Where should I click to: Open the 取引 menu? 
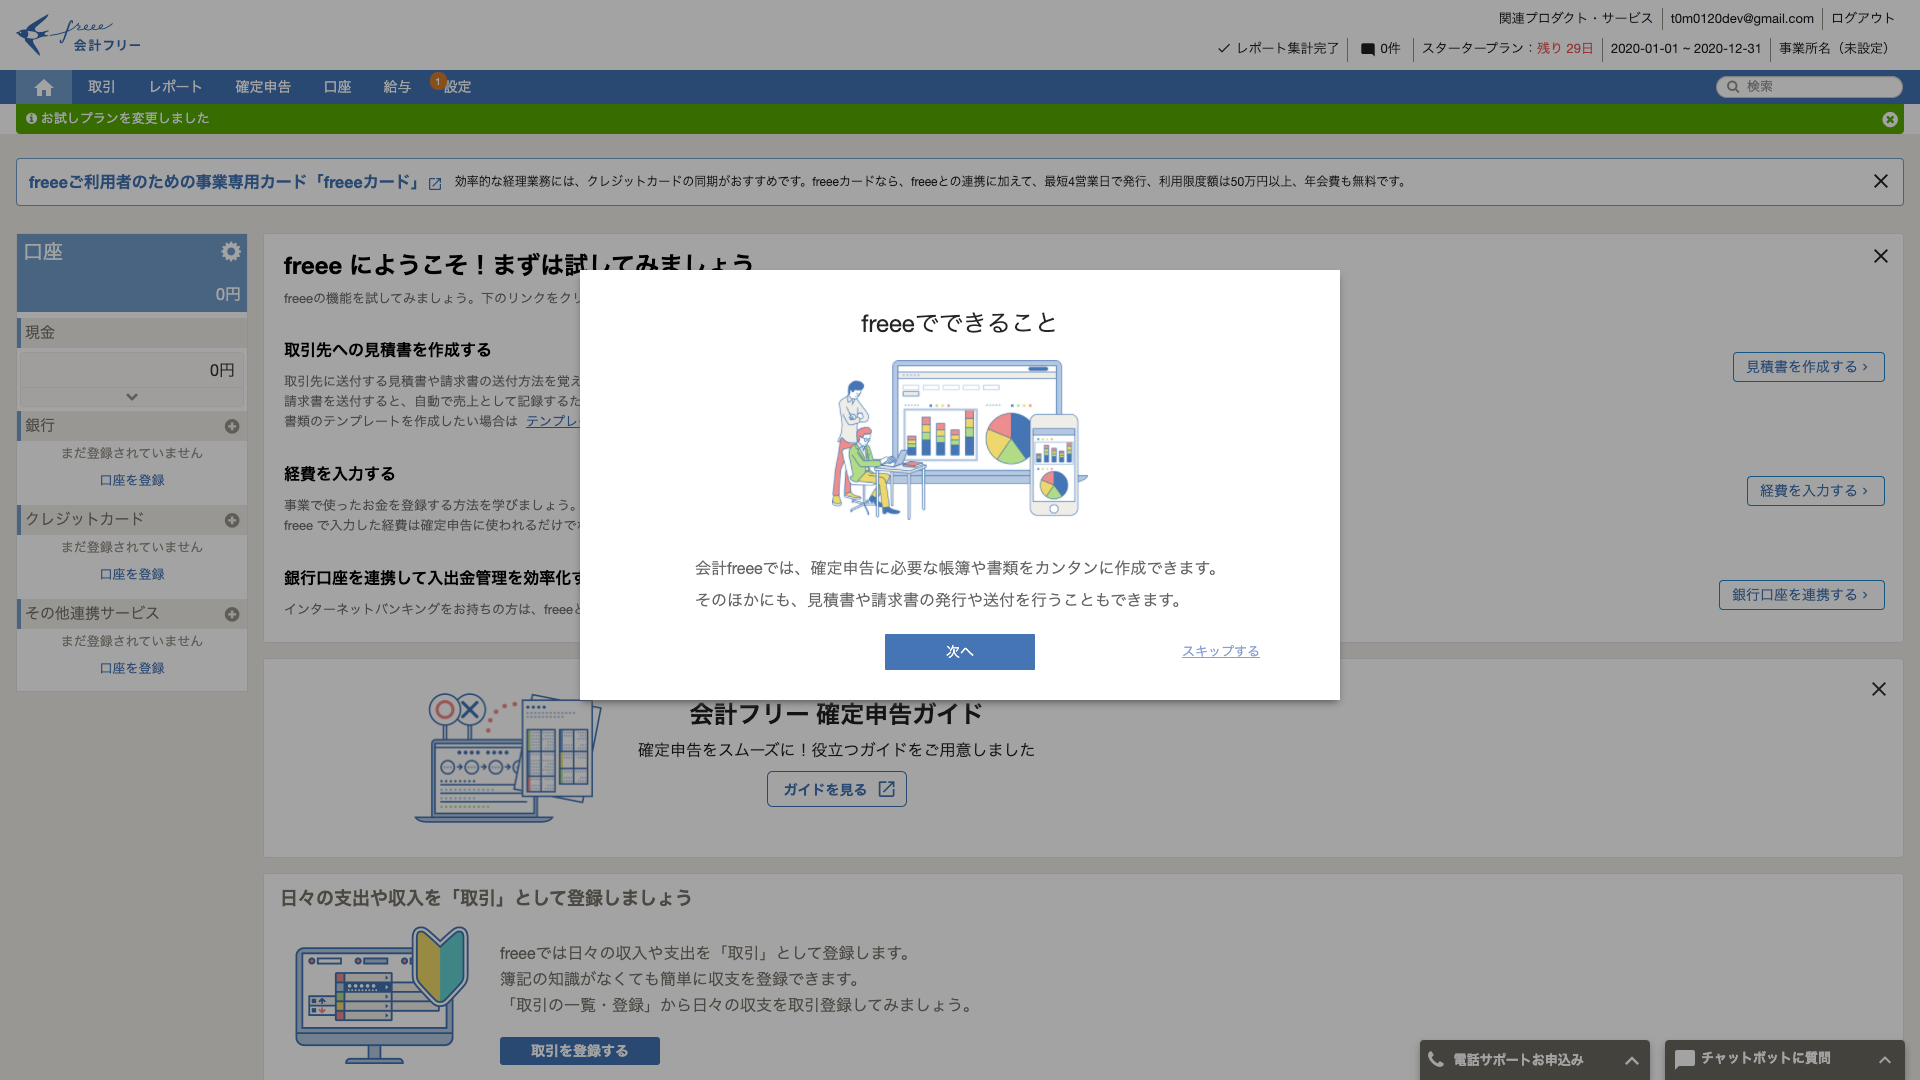point(102,87)
